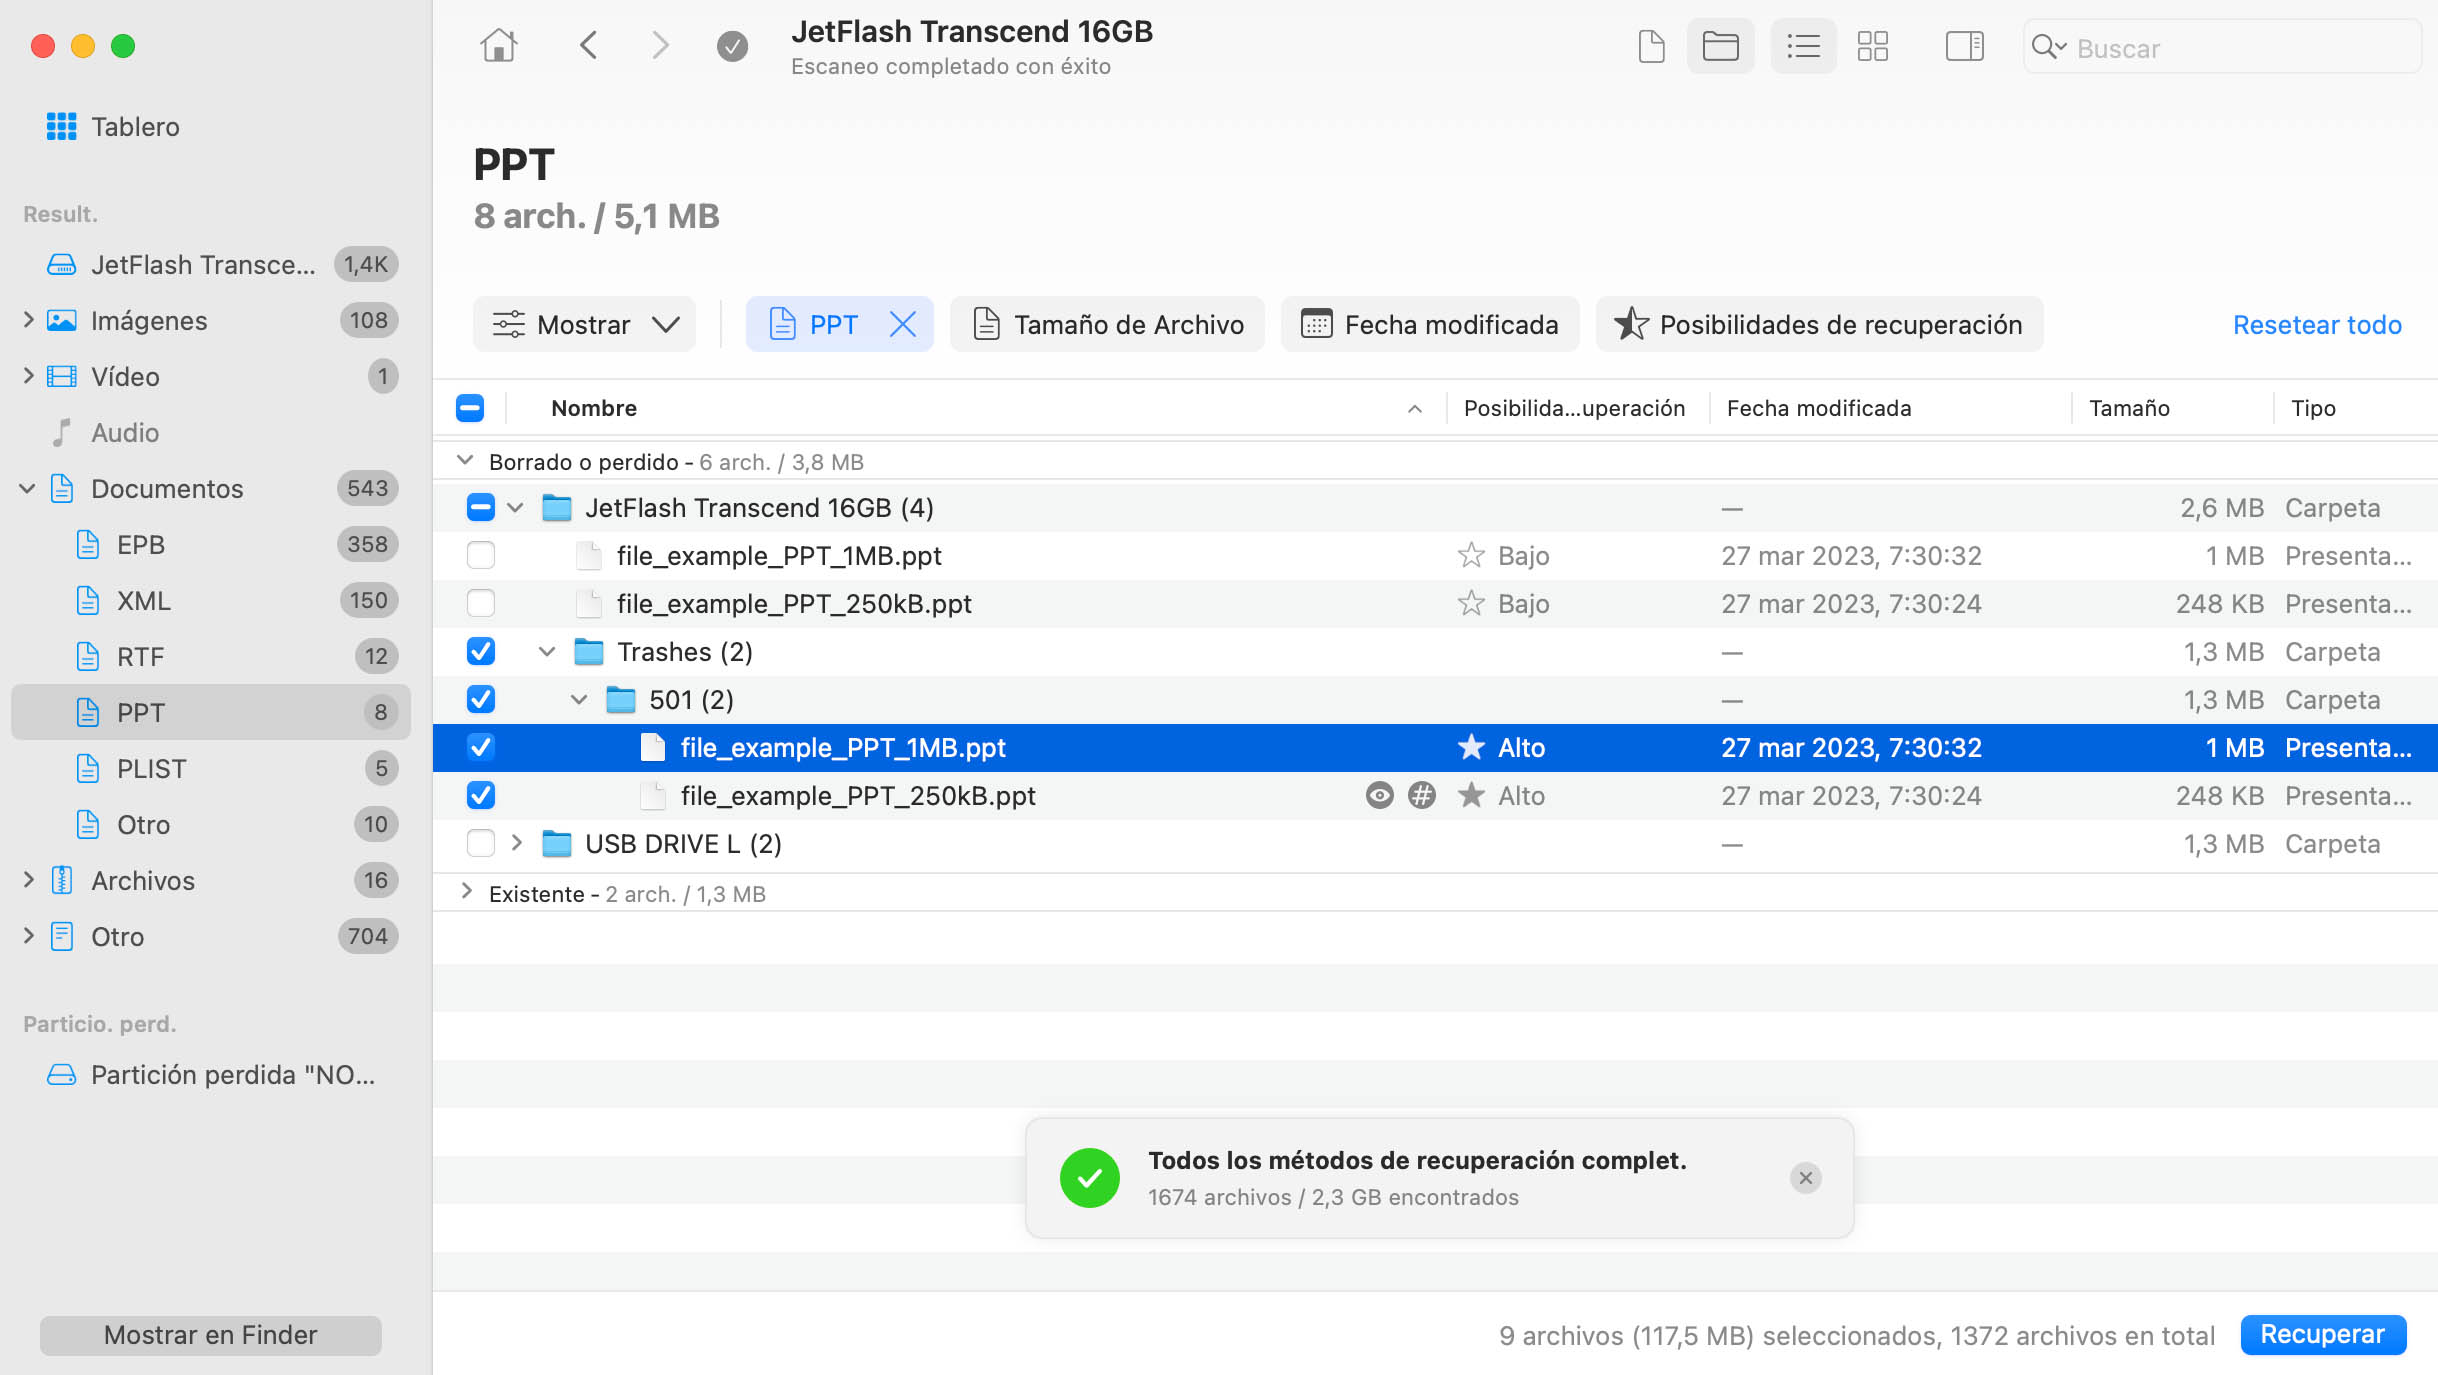Image resolution: width=2438 pixels, height=1375 pixels.
Task: Click Mostrar en Finder button
Action: point(211,1335)
